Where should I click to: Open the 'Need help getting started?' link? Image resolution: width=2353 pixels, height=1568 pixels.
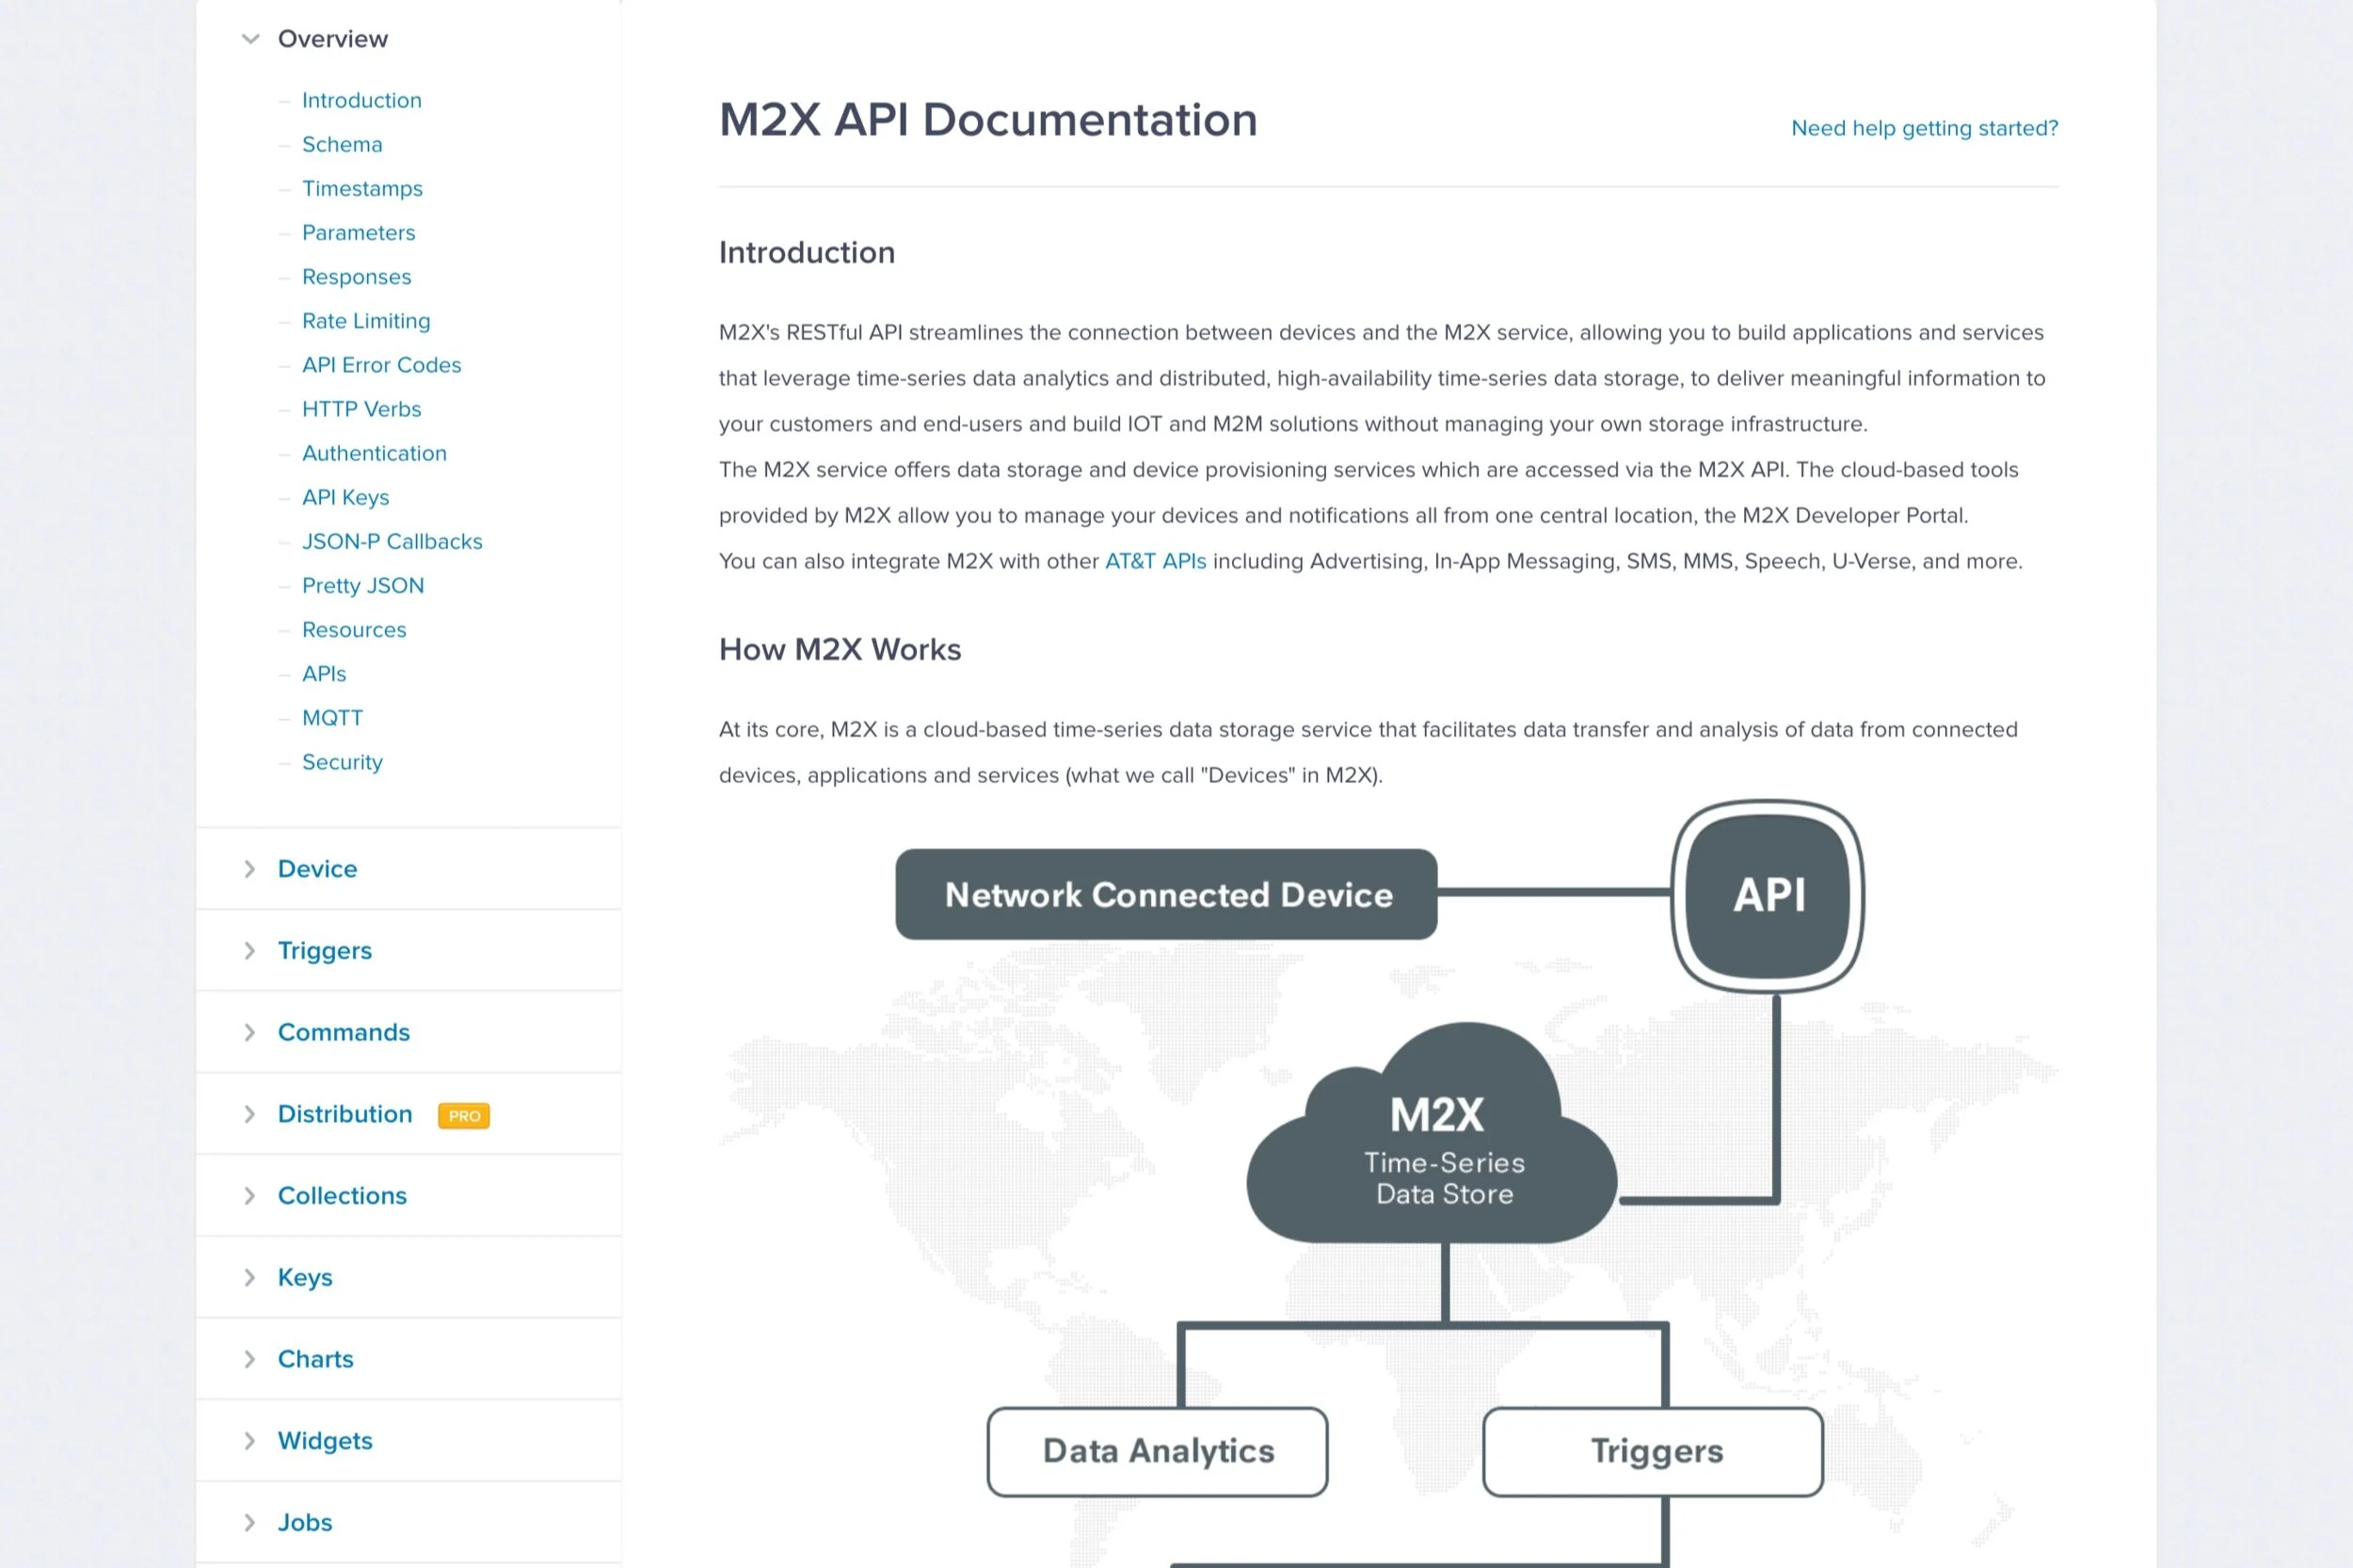pos(1924,128)
